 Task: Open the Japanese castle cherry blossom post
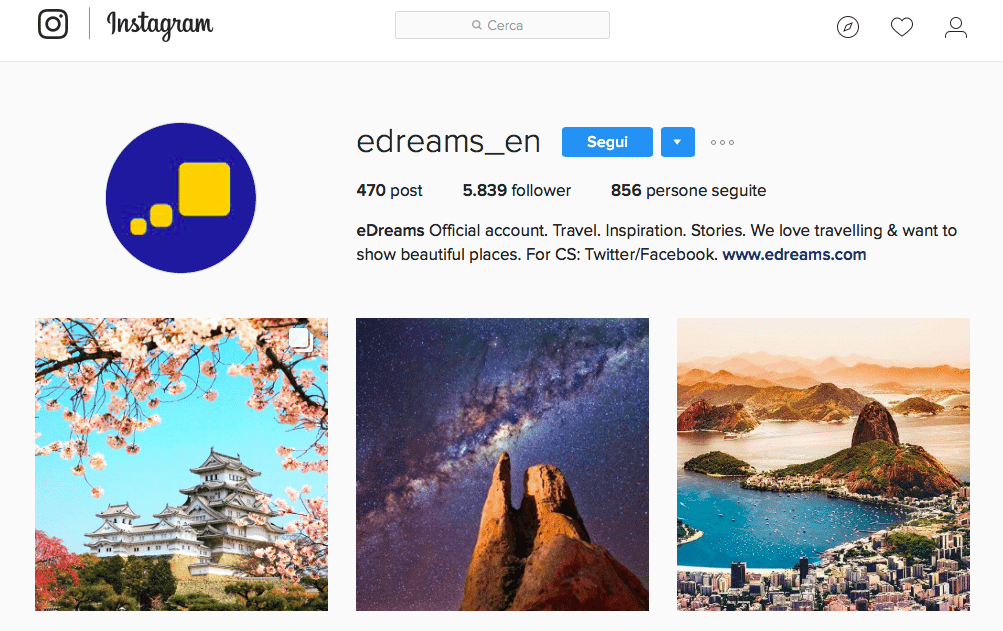click(x=182, y=465)
